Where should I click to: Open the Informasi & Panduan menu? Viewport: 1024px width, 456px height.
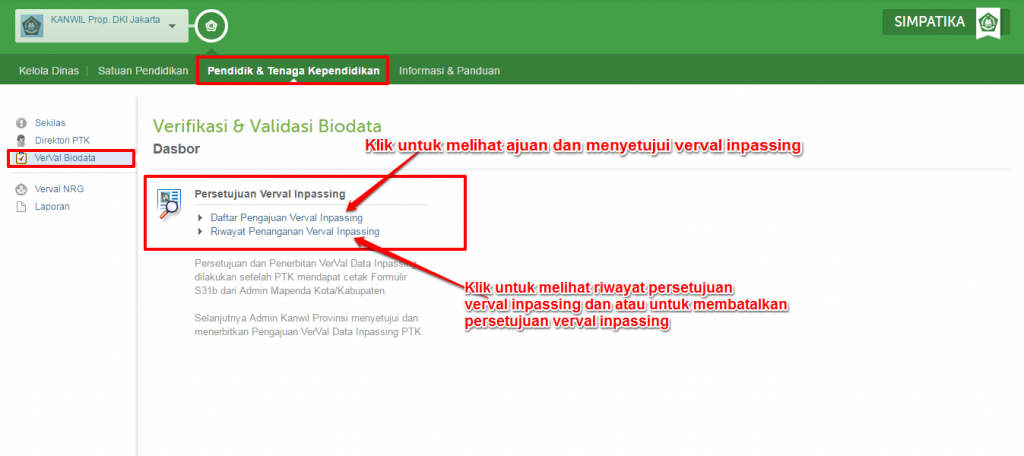(449, 71)
